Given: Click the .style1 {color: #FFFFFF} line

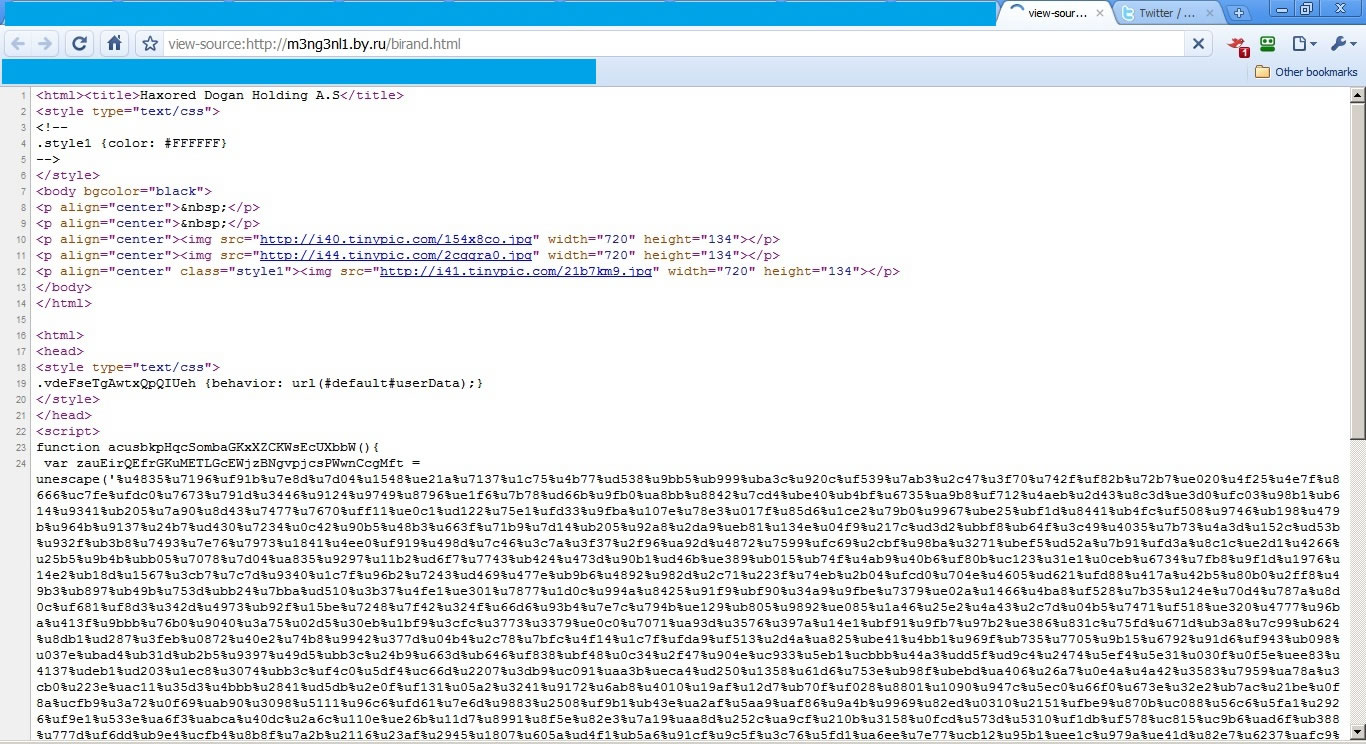Looking at the screenshot, I should 132,144.
